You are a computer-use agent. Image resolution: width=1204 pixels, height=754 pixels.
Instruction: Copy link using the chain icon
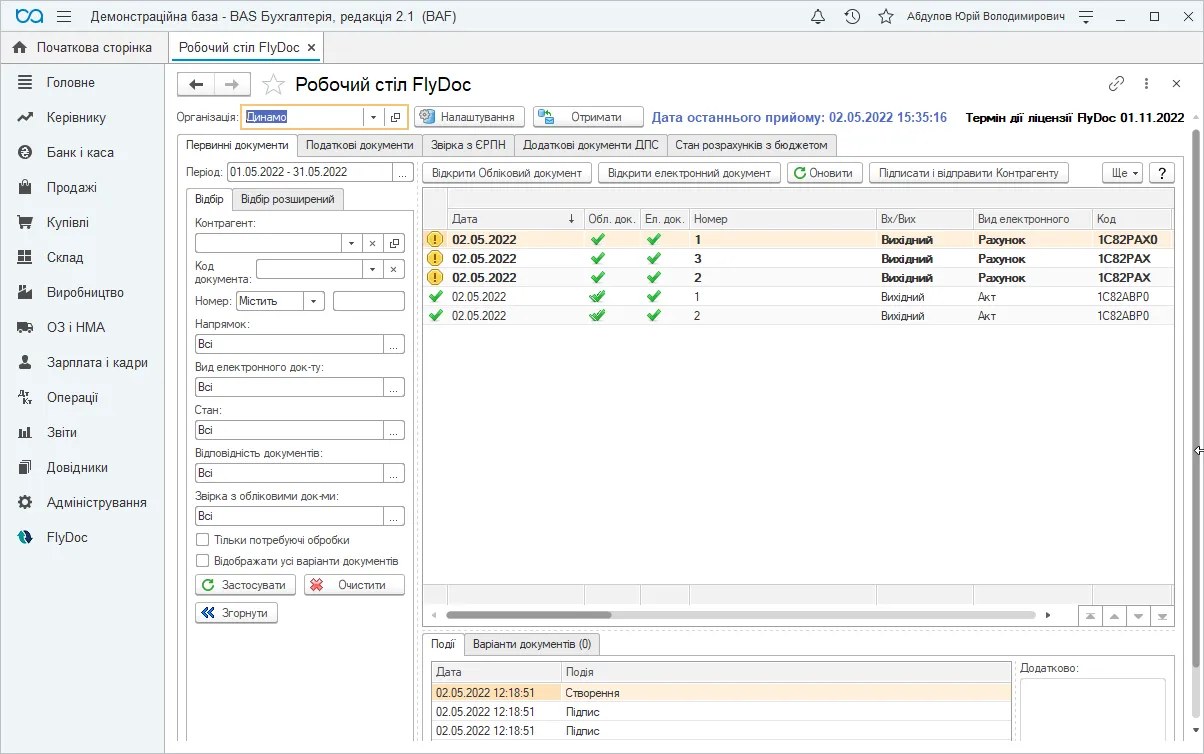pos(1116,84)
